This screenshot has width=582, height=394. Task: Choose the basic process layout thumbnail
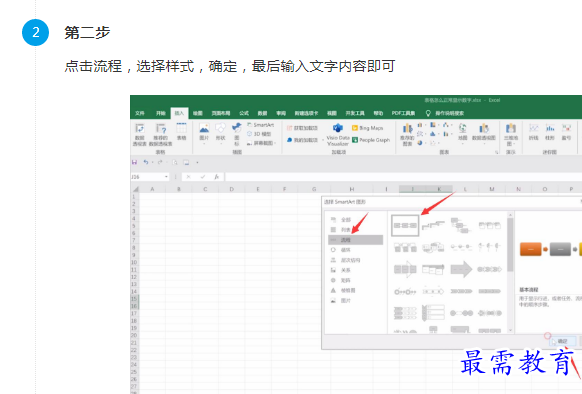tap(405, 225)
